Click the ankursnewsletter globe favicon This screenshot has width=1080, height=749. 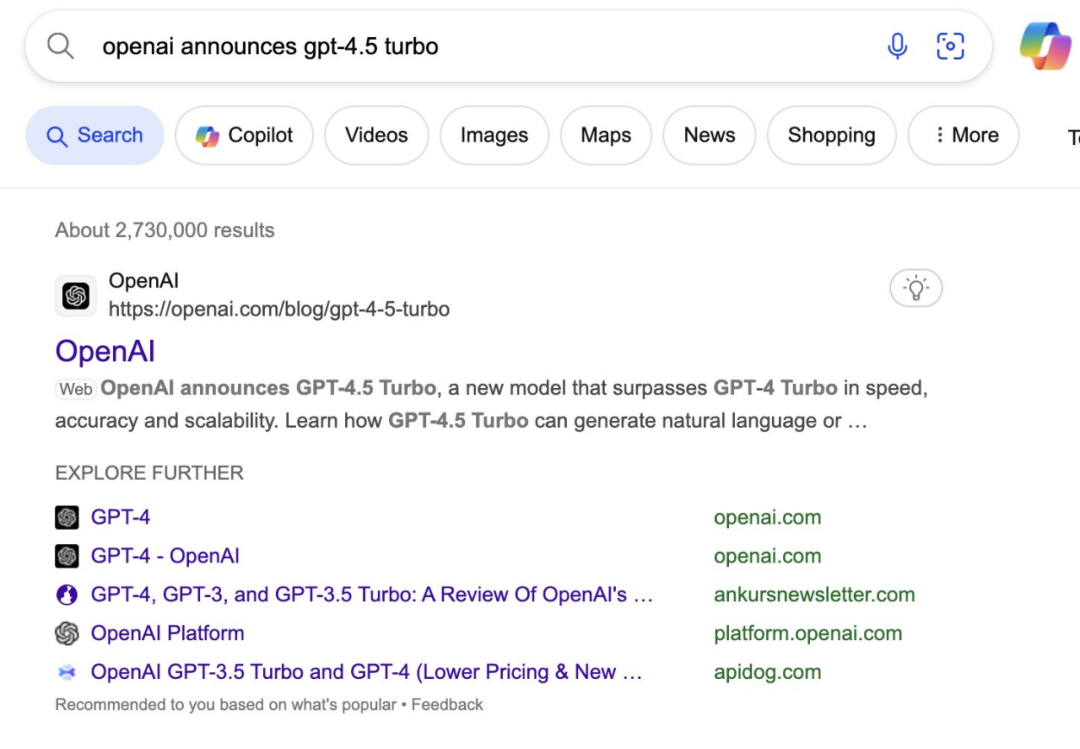(66, 594)
